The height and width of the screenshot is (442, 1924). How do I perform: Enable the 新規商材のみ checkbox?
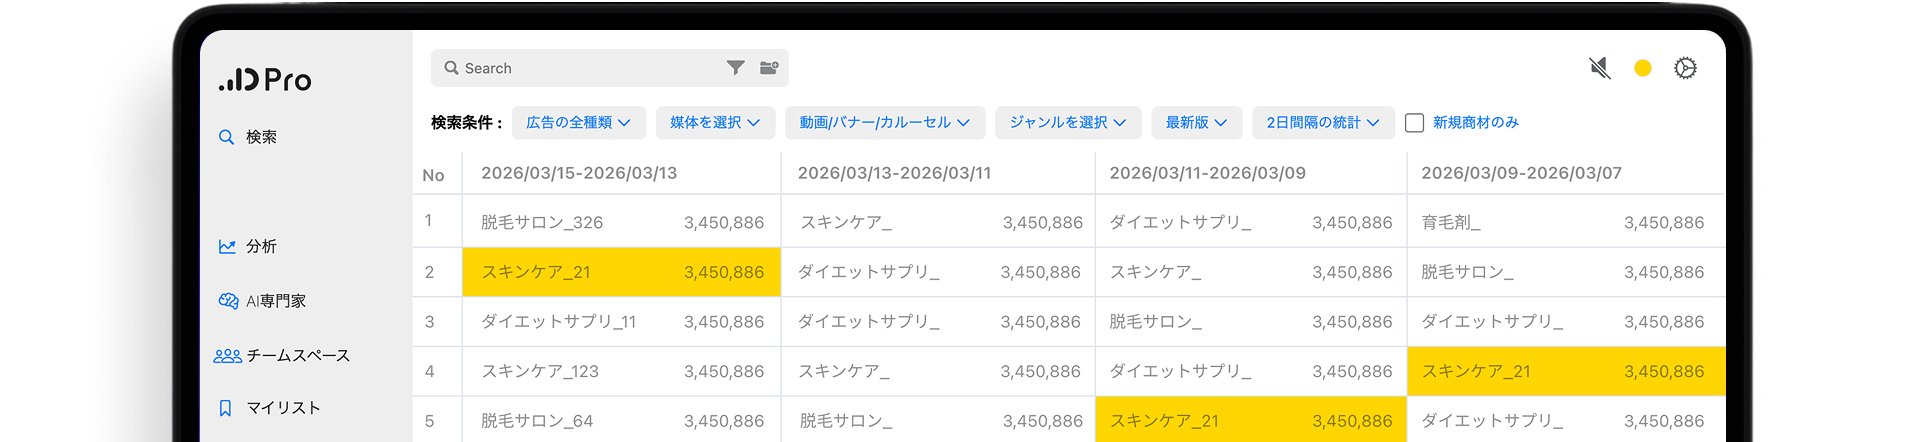point(1414,123)
